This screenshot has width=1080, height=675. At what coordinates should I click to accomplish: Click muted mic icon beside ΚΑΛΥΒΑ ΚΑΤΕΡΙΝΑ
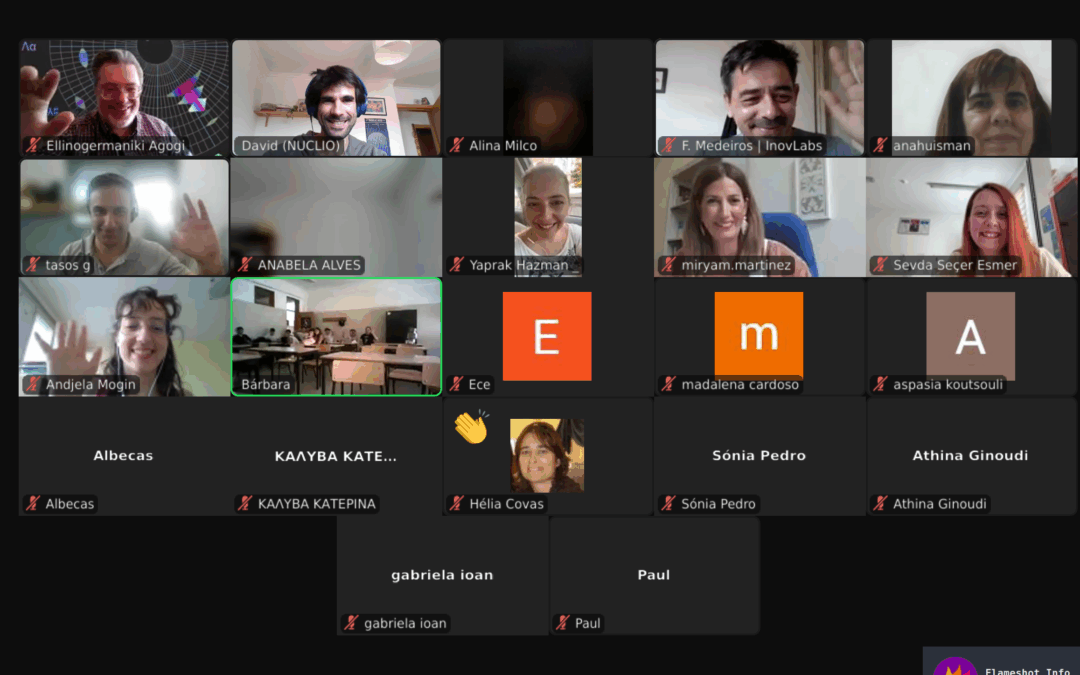coord(245,503)
